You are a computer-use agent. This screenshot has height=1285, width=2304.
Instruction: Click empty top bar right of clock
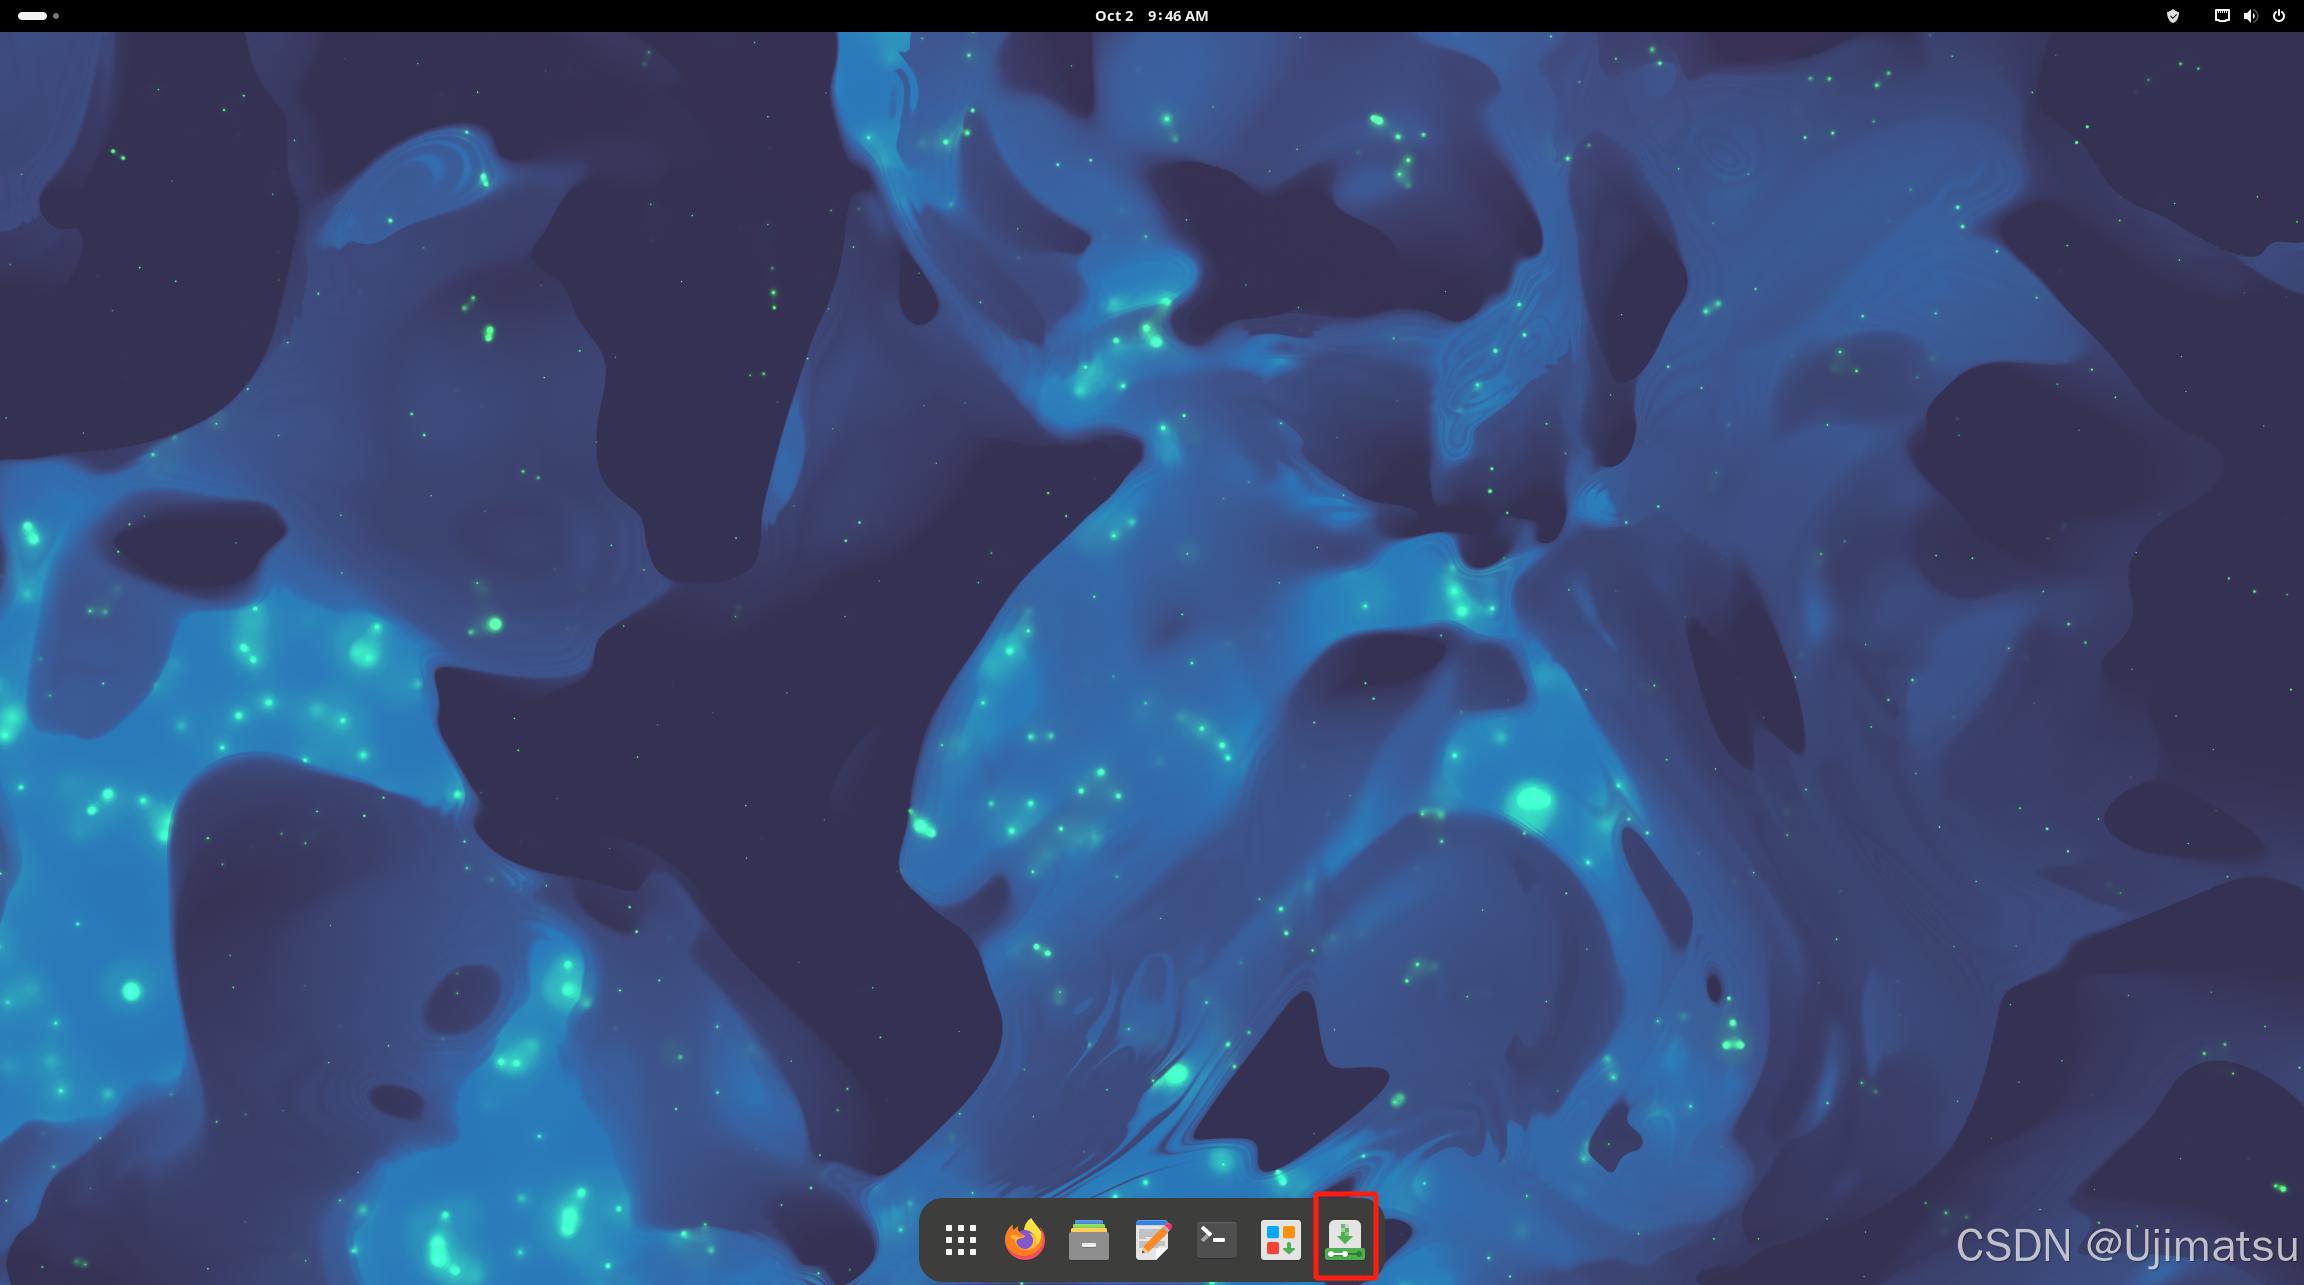pos(1700,16)
